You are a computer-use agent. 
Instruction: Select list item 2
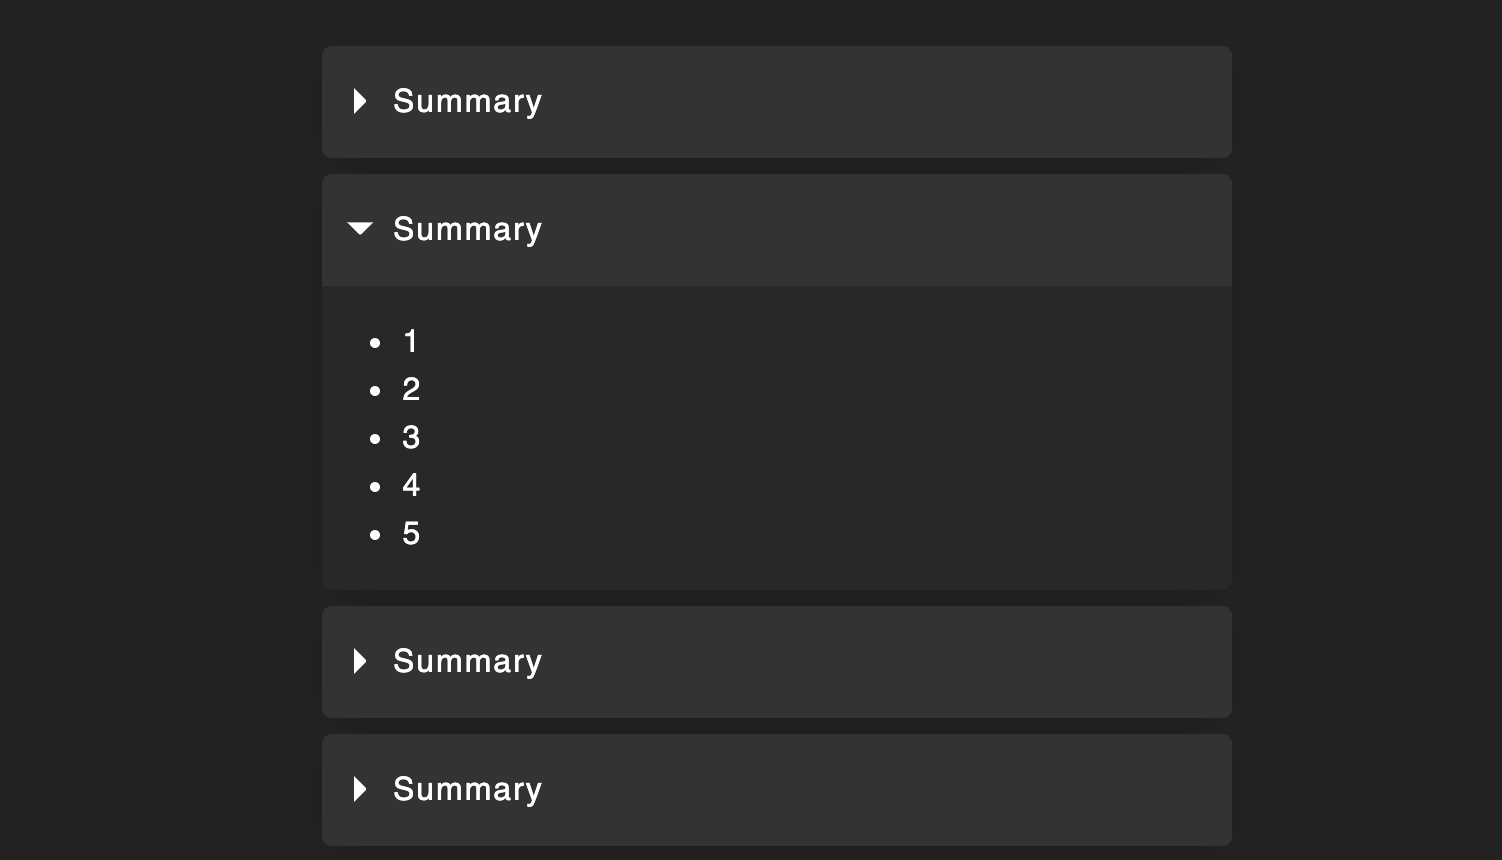tap(411, 390)
